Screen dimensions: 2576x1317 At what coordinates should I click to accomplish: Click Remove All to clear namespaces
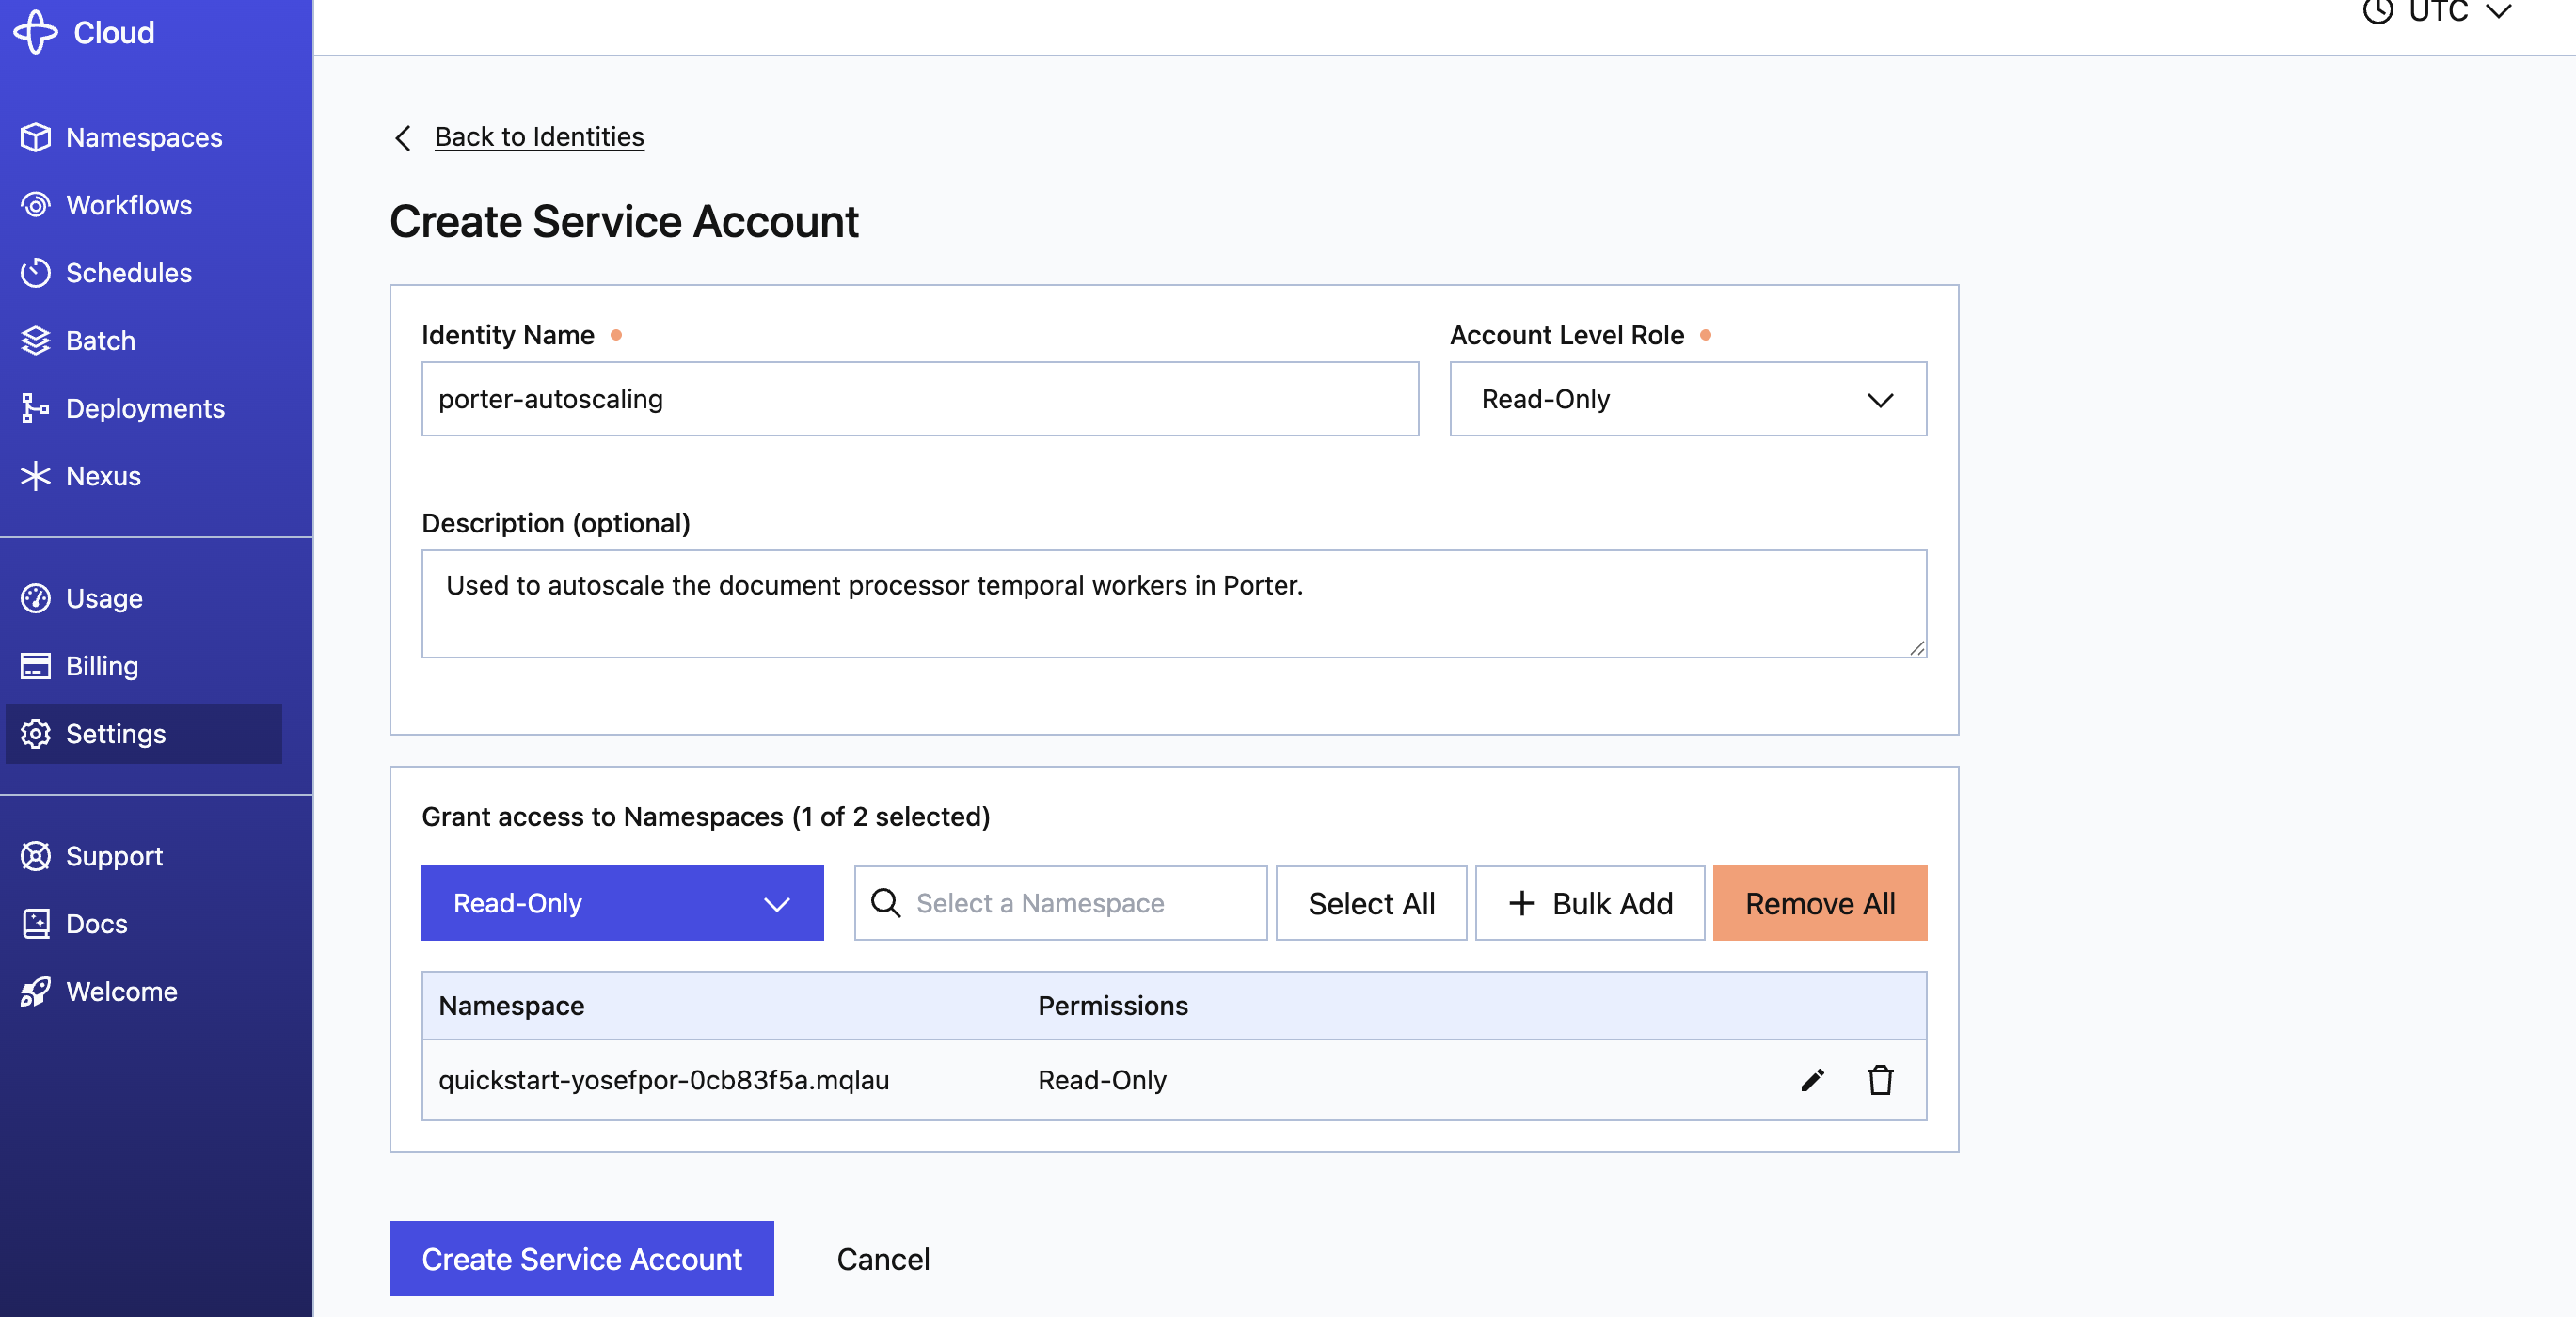coord(1819,903)
